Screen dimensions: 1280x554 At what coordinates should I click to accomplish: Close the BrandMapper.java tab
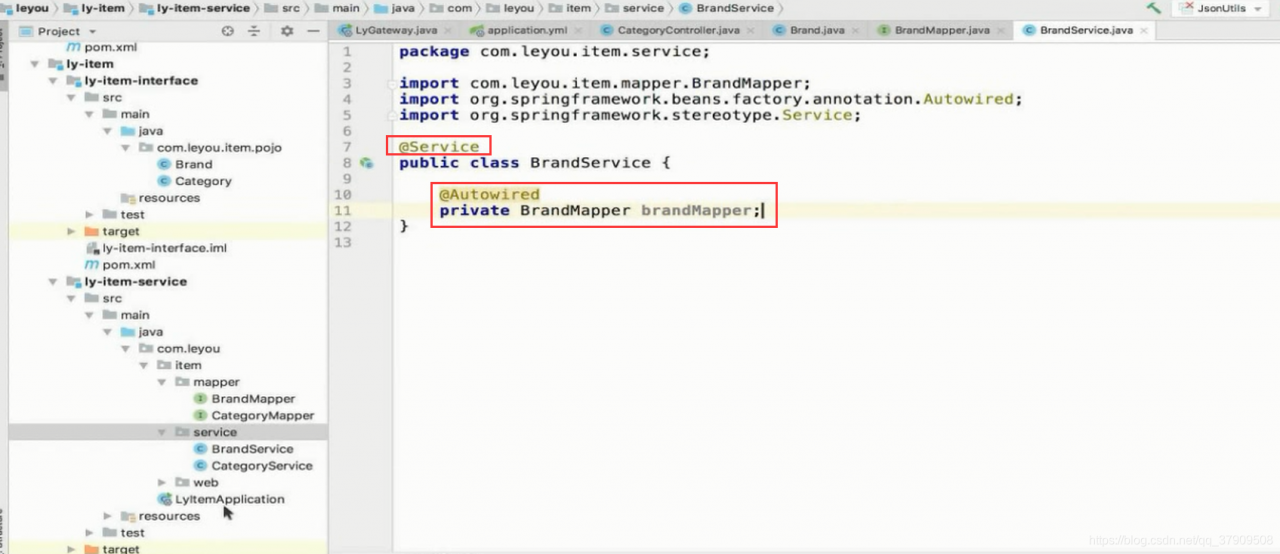[1001, 31]
